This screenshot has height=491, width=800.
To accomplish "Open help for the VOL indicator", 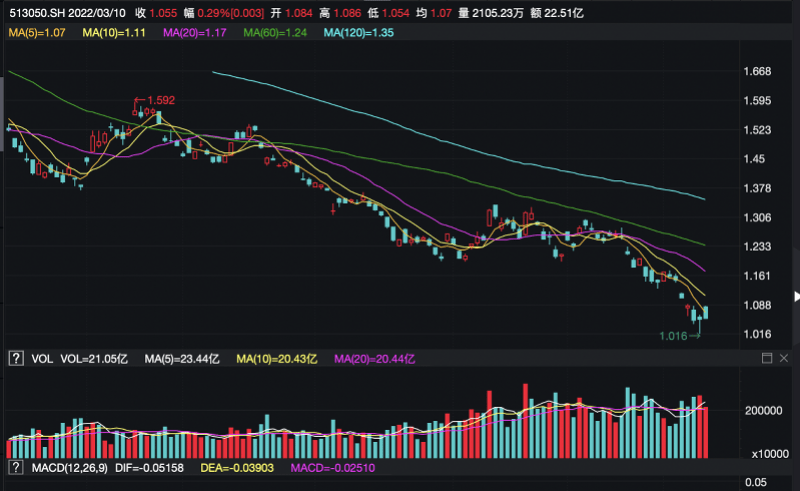I will point(15,358).
